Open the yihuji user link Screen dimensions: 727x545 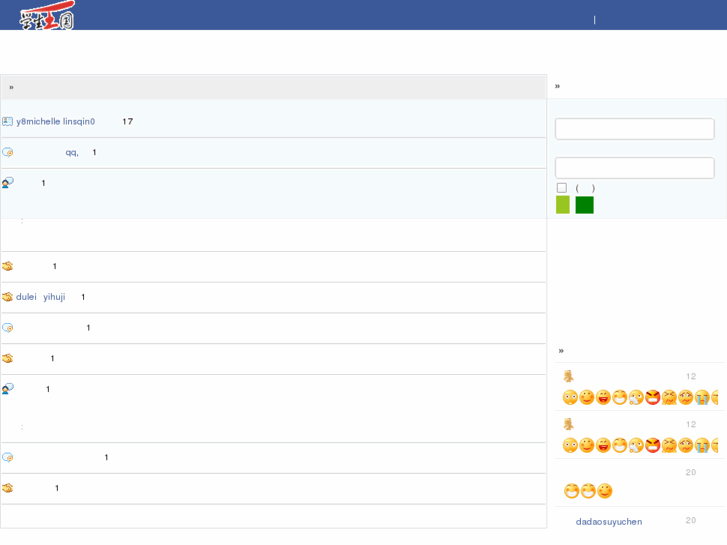tap(54, 297)
